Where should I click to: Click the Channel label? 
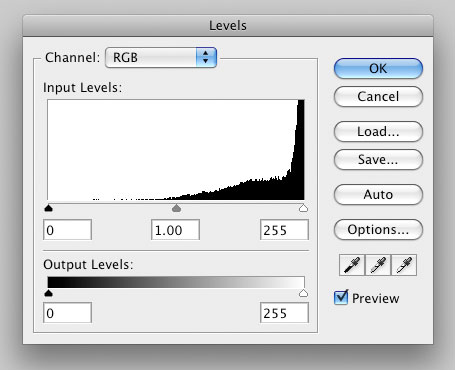72,58
